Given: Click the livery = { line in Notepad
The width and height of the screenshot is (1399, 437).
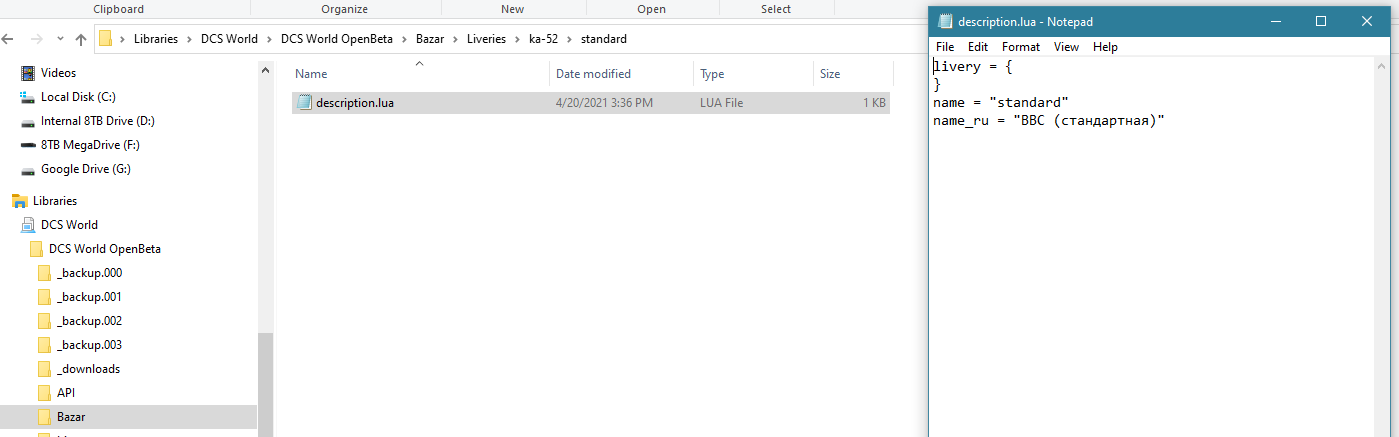Looking at the screenshot, I should (973, 67).
